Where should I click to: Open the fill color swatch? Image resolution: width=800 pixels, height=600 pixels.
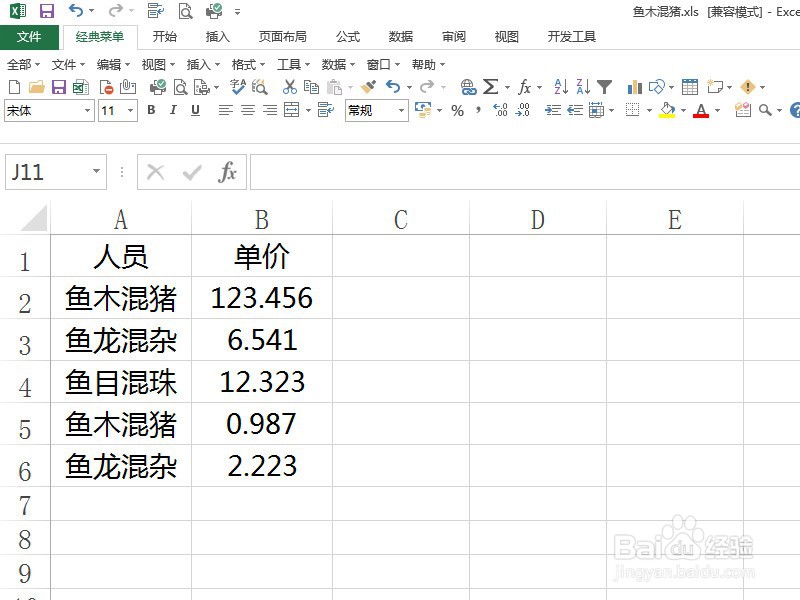[x=667, y=112]
